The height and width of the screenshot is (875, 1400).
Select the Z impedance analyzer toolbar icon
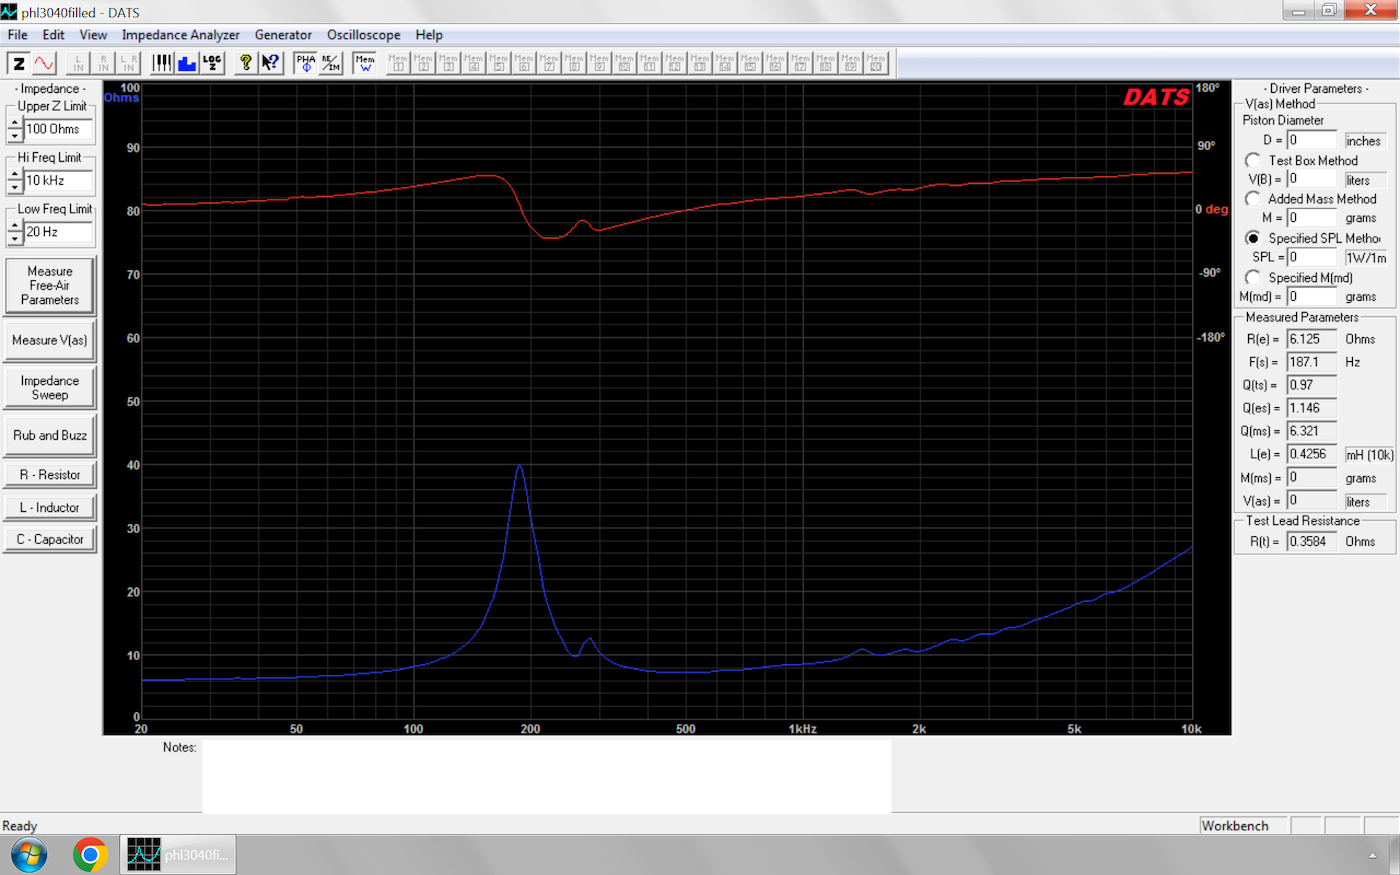click(x=18, y=63)
